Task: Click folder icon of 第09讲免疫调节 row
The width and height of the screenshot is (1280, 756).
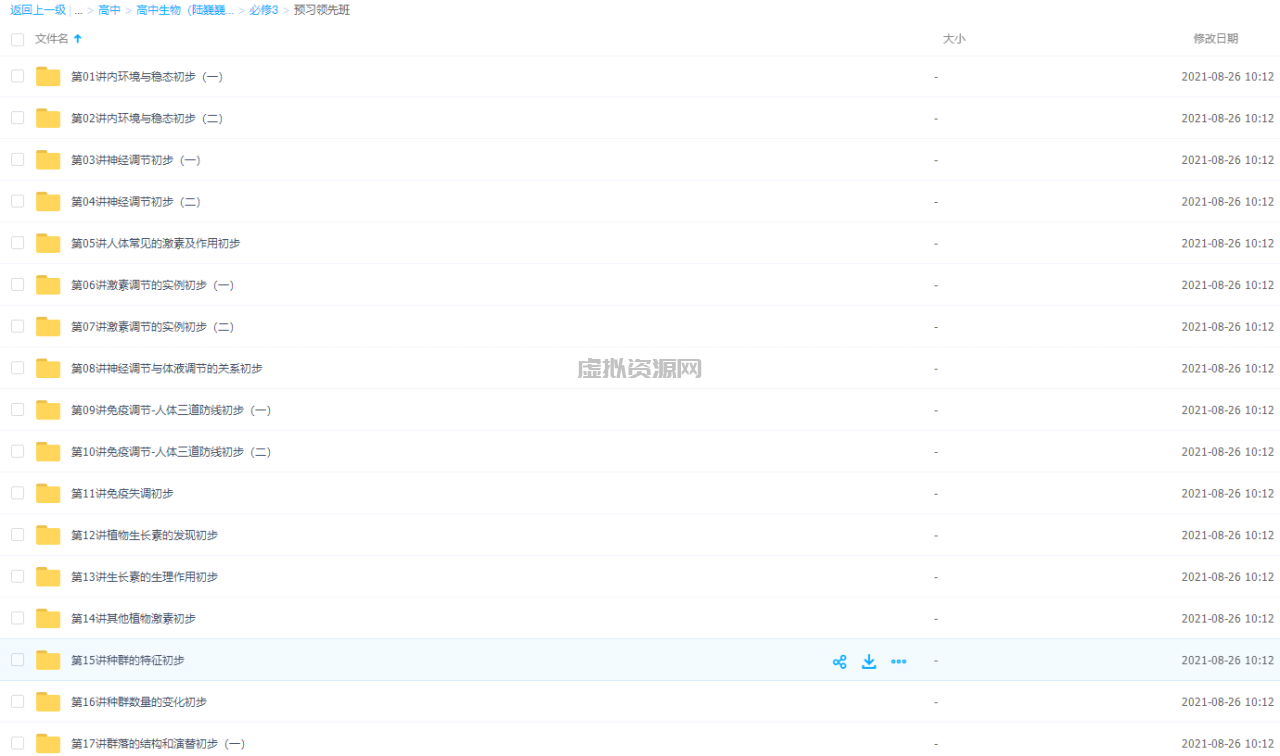Action: tap(48, 410)
